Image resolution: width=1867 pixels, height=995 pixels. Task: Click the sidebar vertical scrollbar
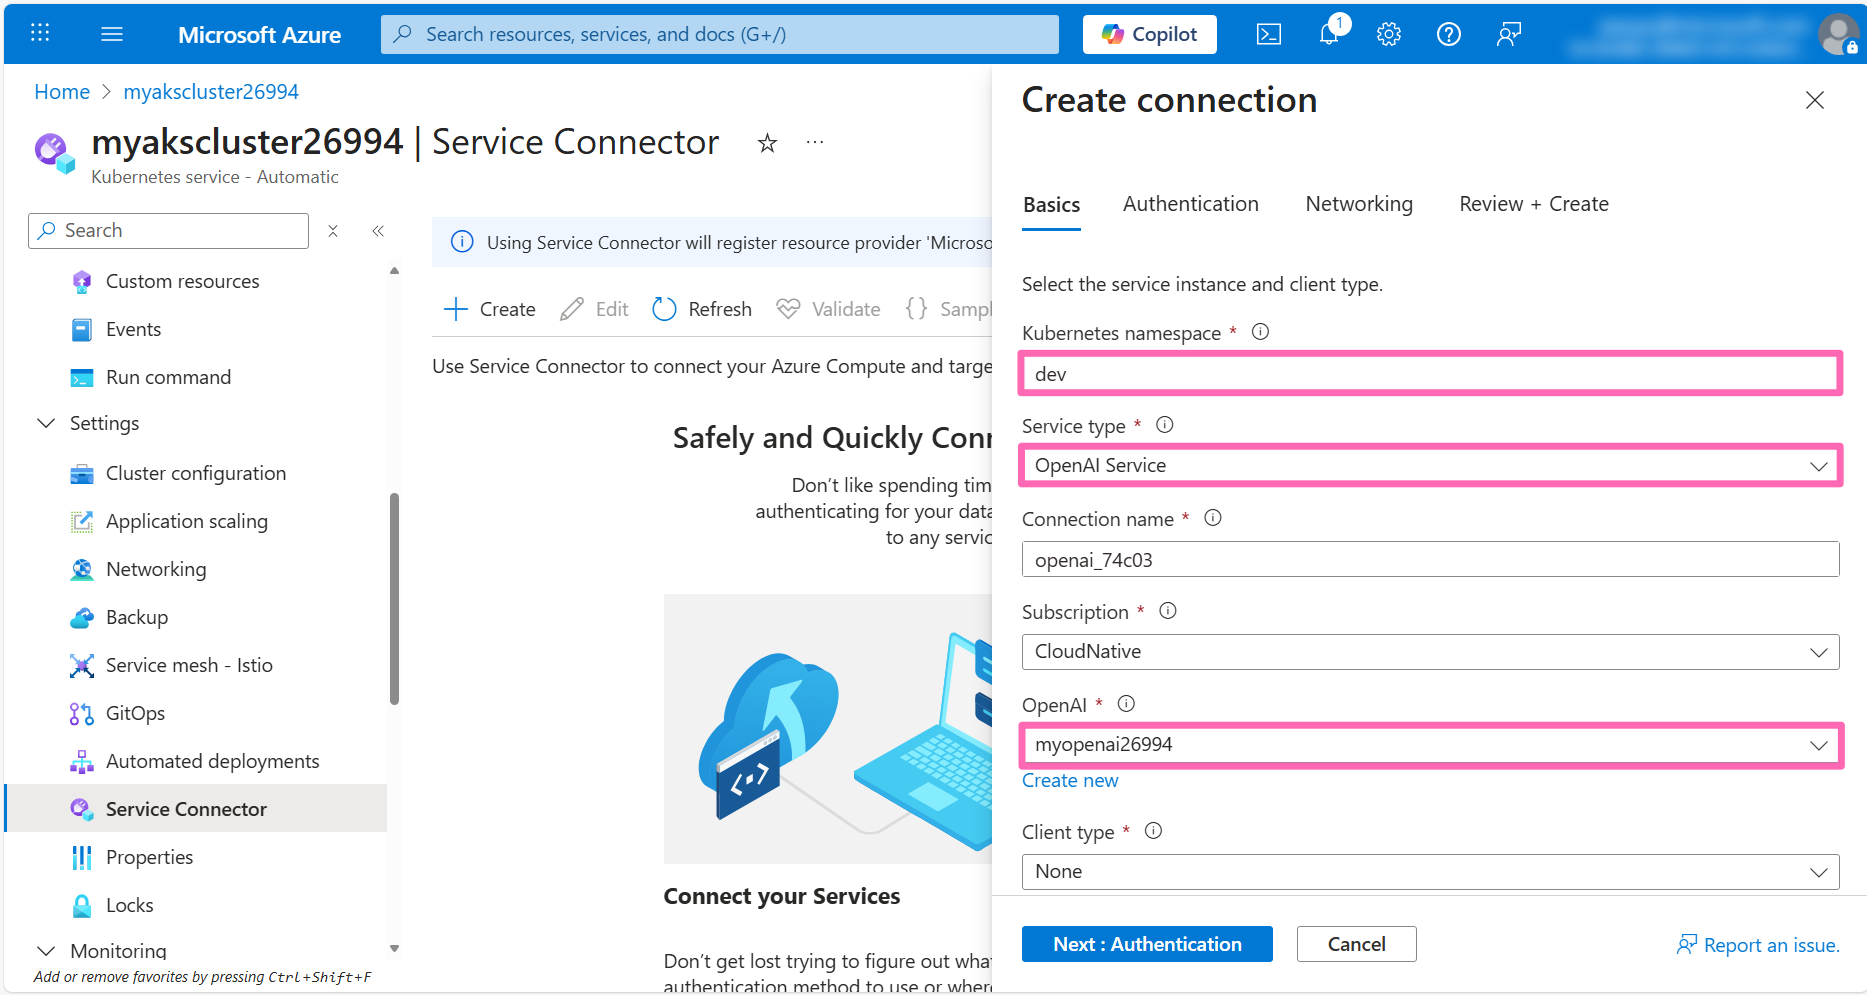[x=394, y=600]
